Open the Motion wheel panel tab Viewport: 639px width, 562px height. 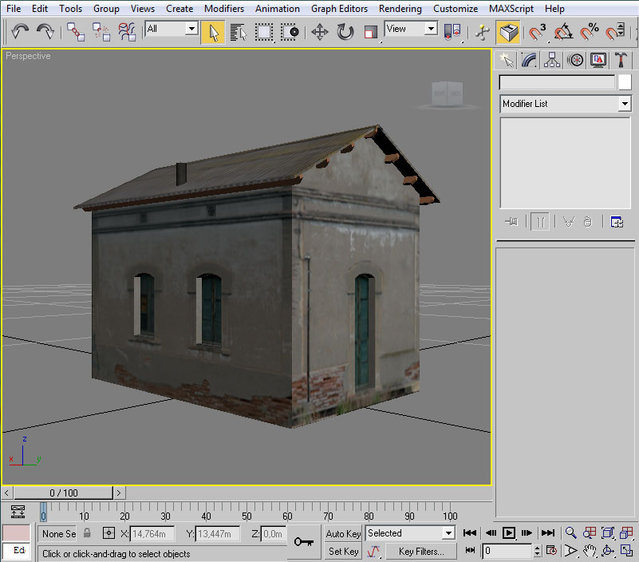point(575,60)
